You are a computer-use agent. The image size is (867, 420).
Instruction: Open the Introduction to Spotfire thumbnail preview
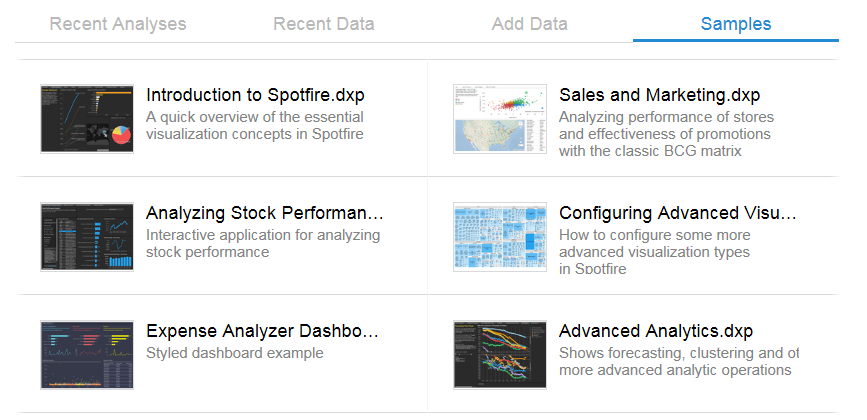pos(87,119)
